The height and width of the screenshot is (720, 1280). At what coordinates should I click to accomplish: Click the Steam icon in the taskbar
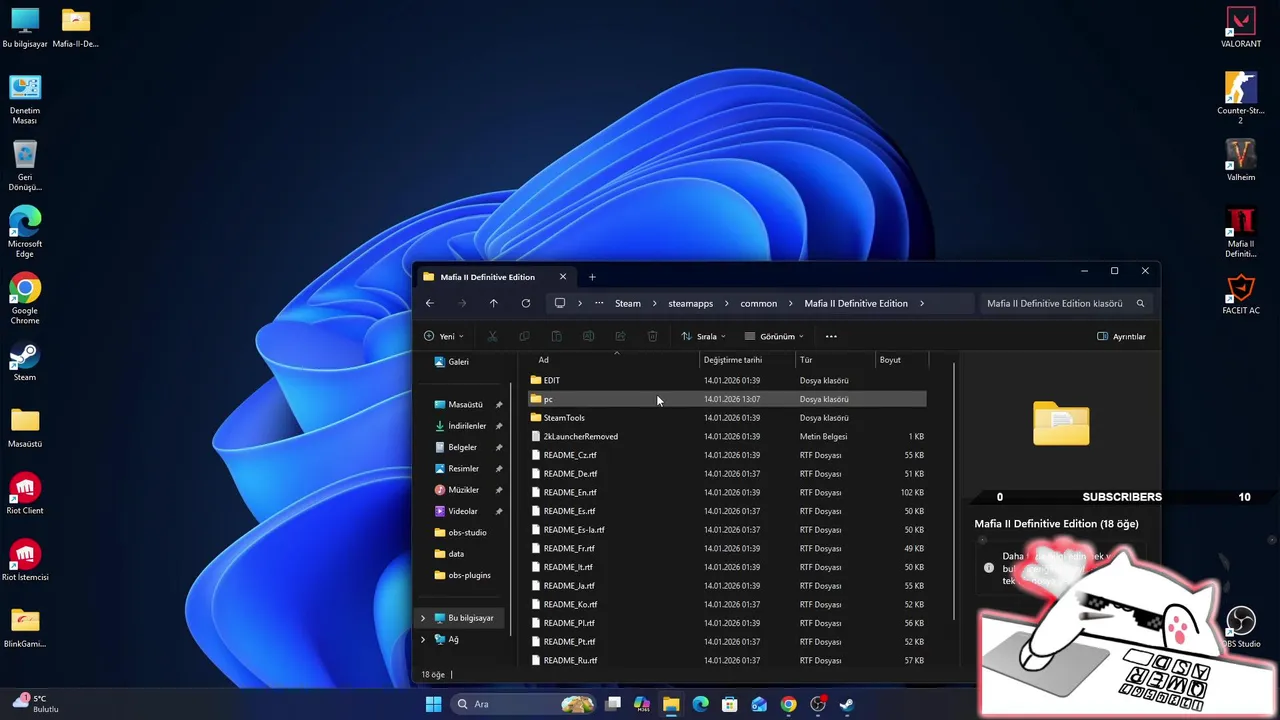[x=846, y=704]
